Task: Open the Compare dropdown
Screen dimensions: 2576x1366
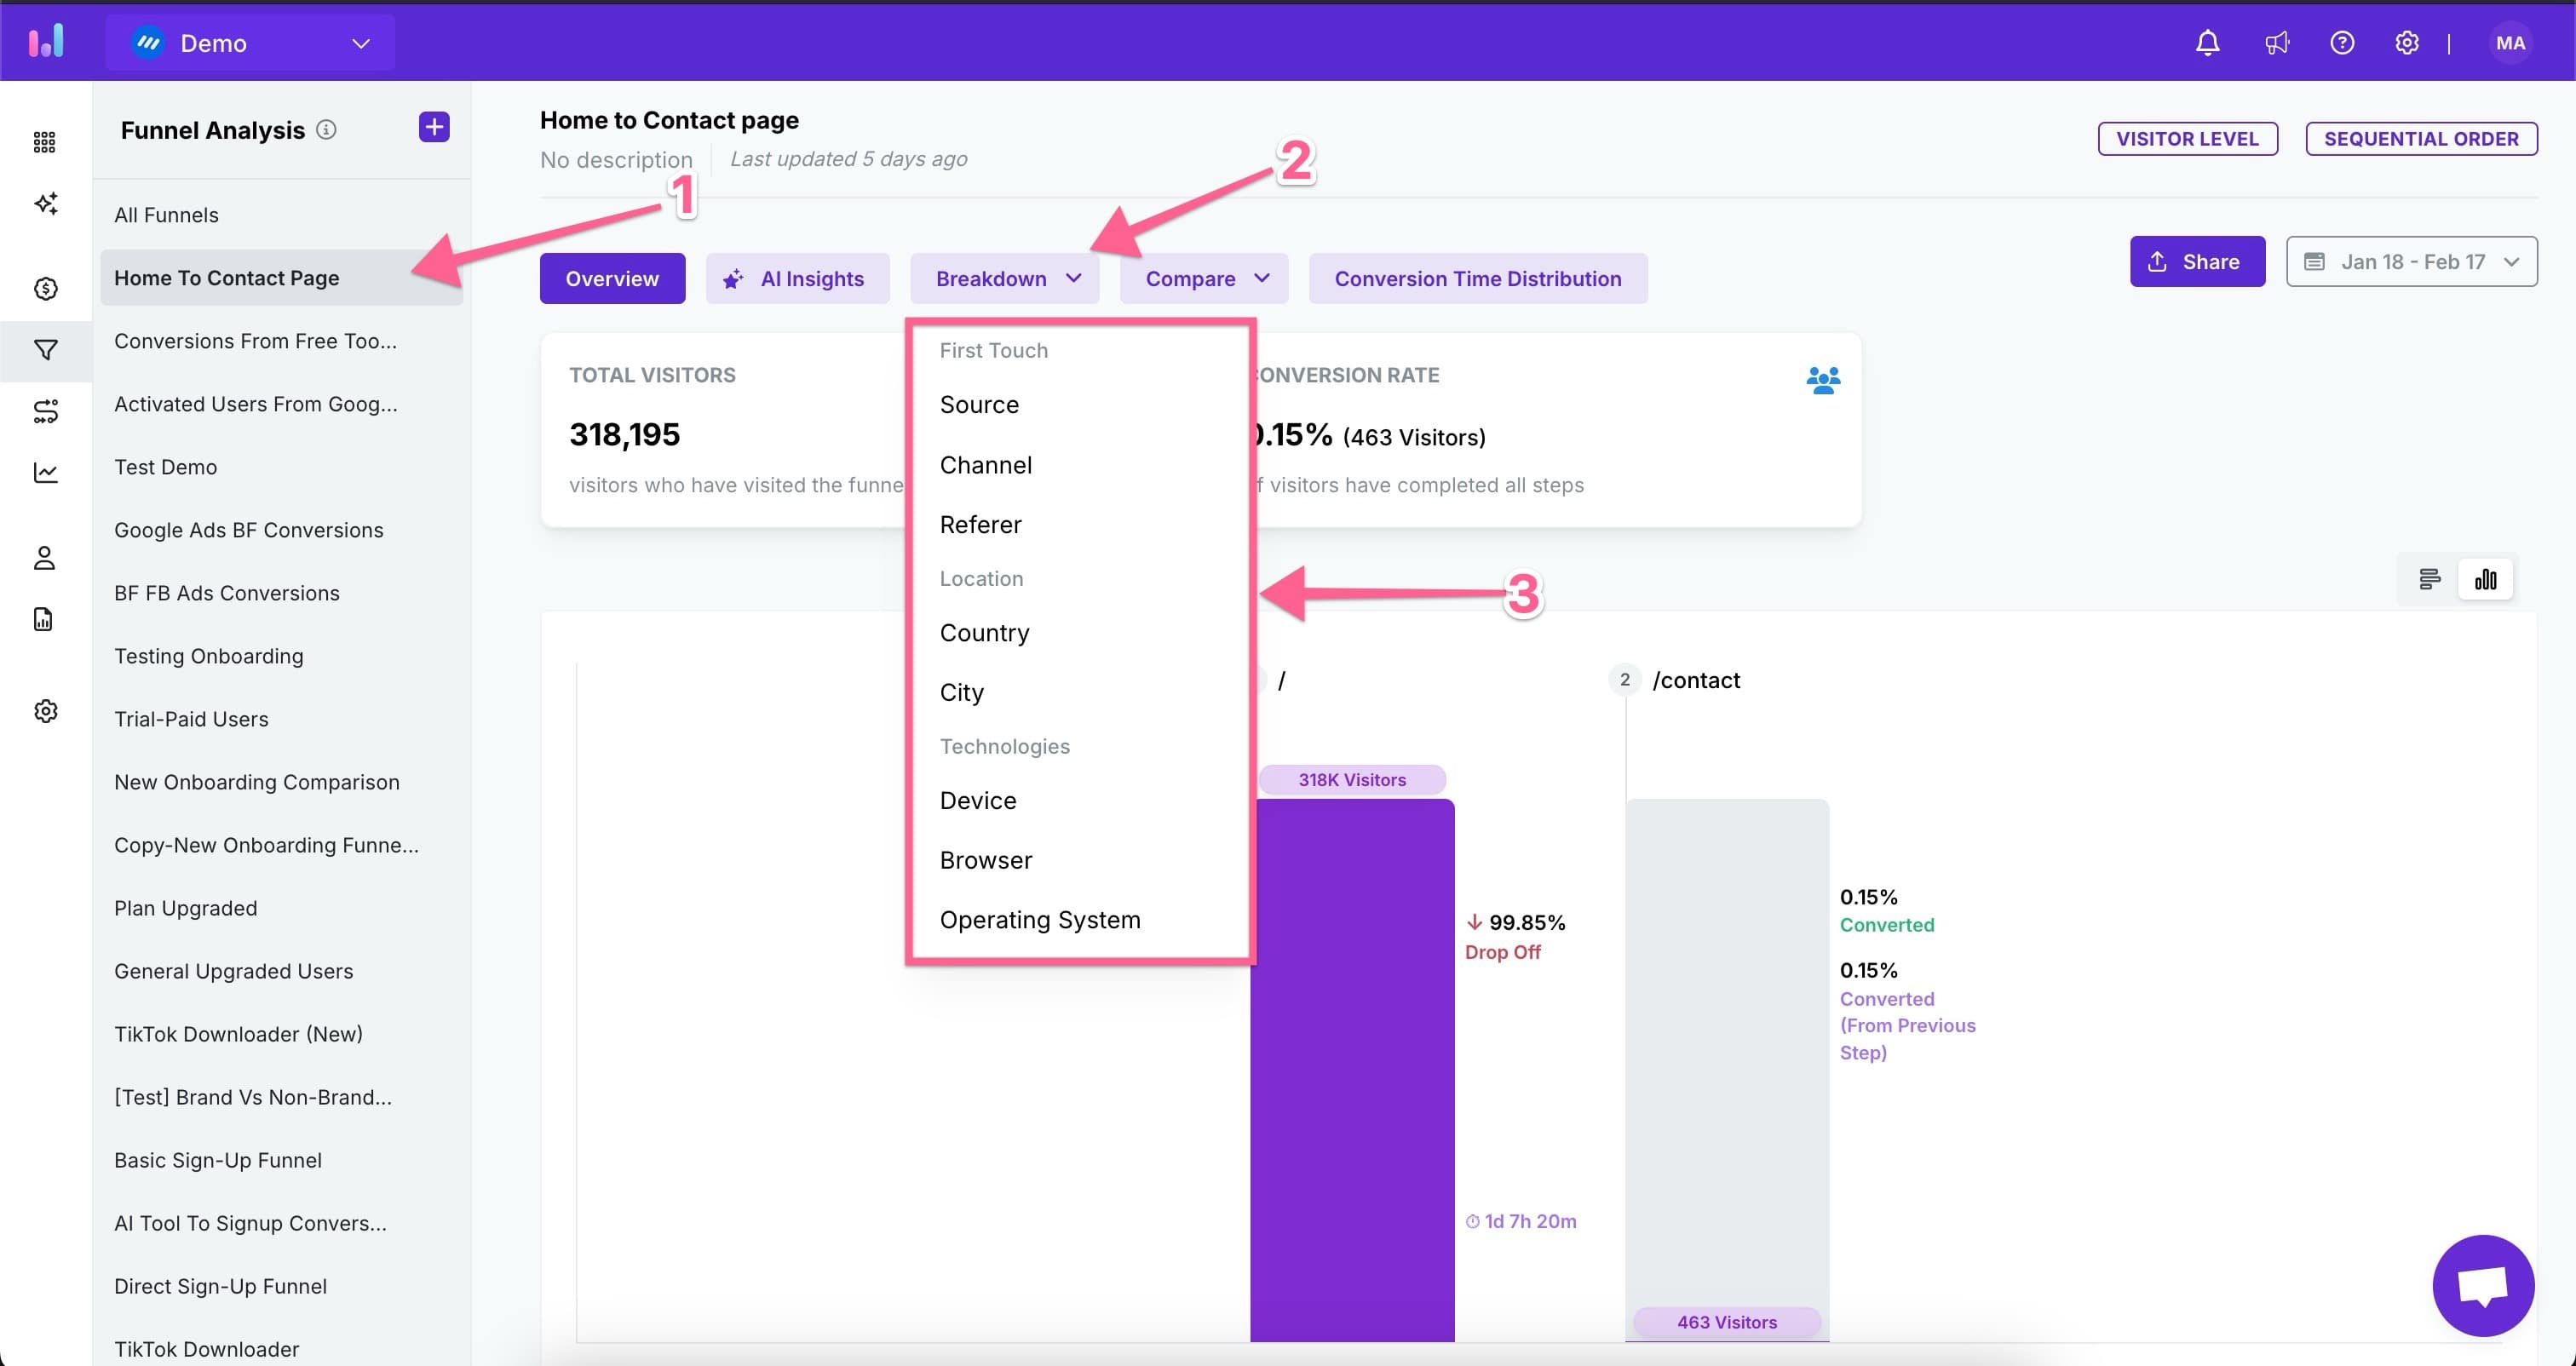Action: point(1204,279)
